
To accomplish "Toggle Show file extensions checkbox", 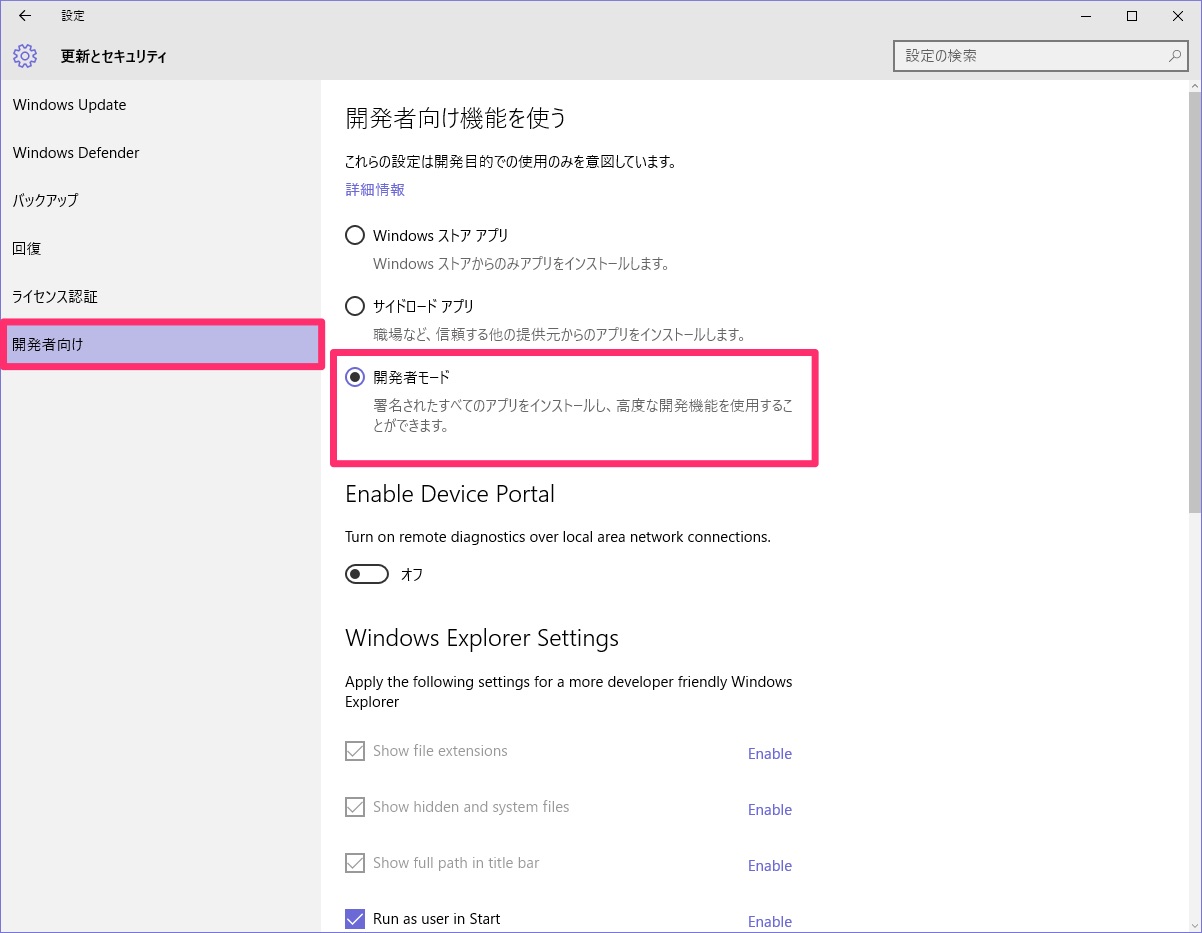I will [355, 751].
